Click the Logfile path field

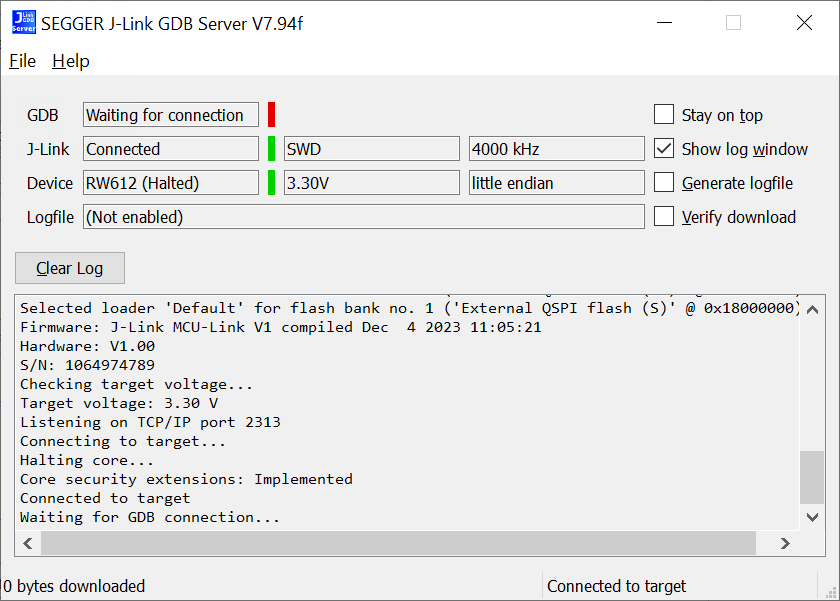(x=363, y=217)
